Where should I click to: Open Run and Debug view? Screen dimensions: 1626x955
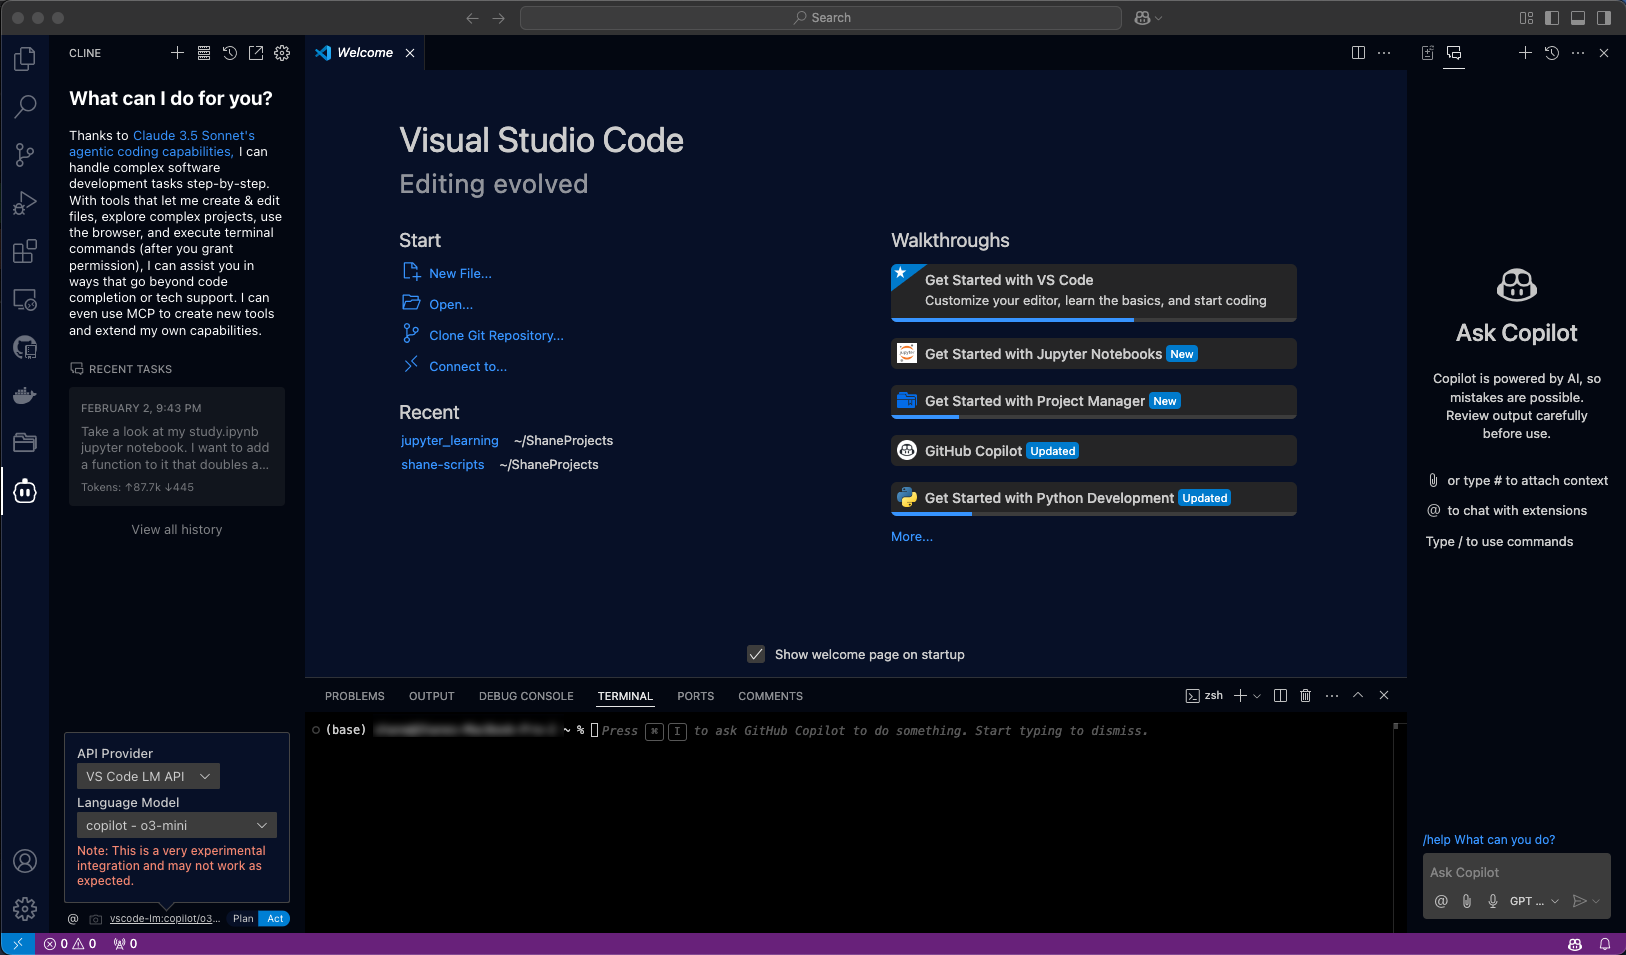pyautogui.click(x=25, y=203)
